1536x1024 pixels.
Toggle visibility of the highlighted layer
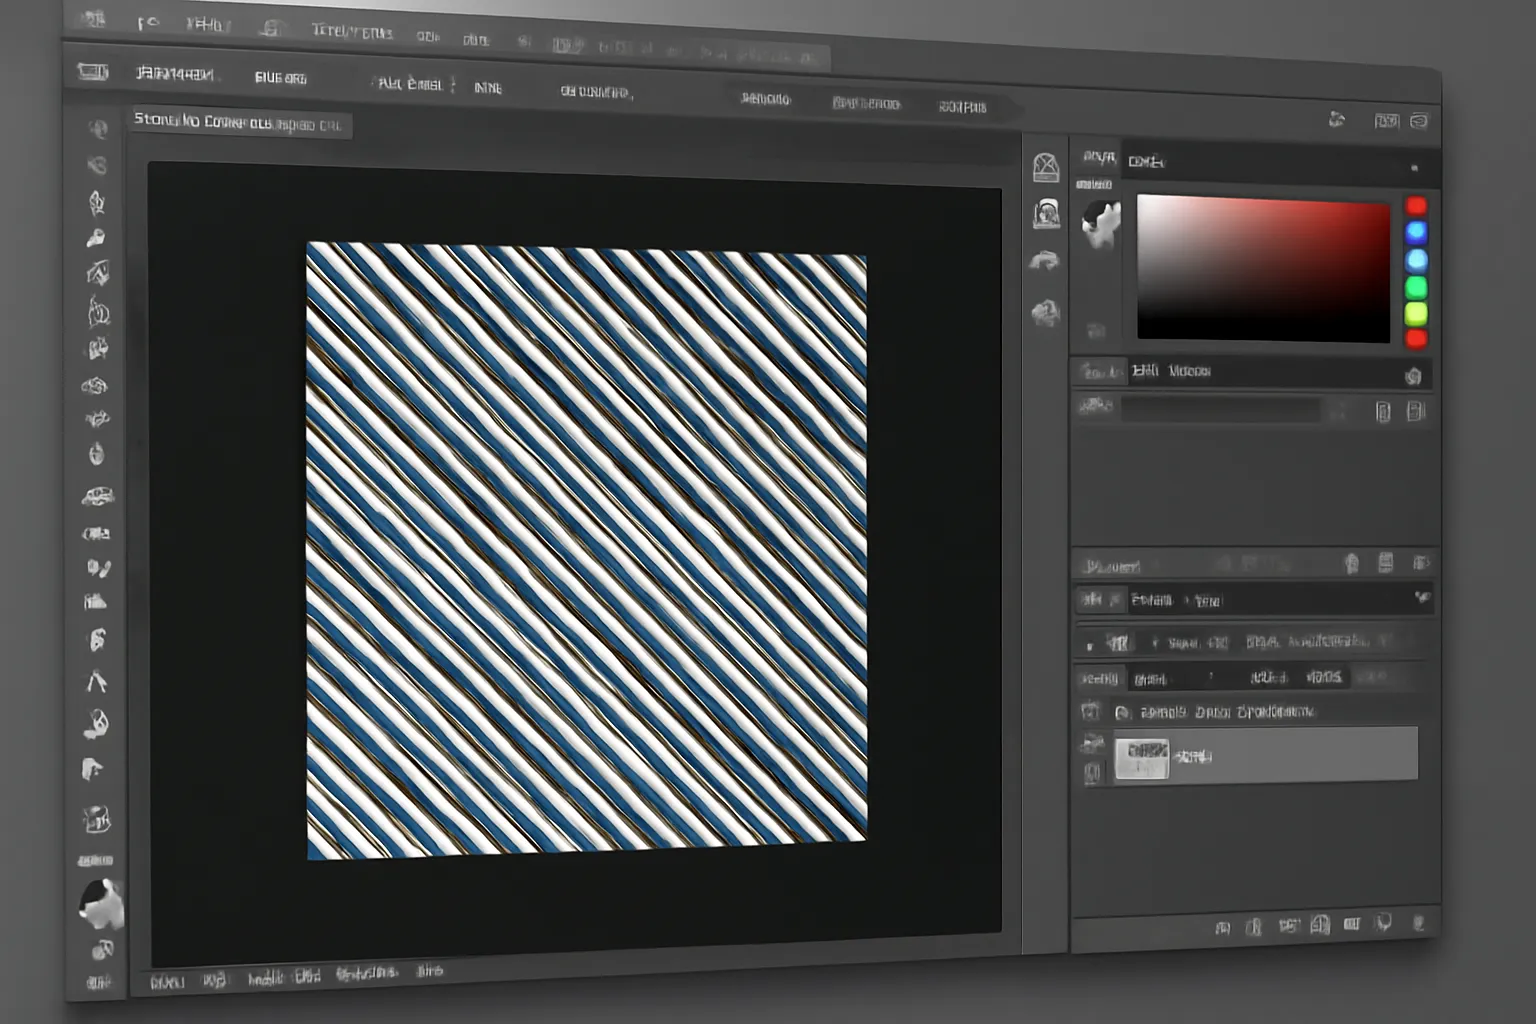pyautogui.click(x=1092, y=743)
